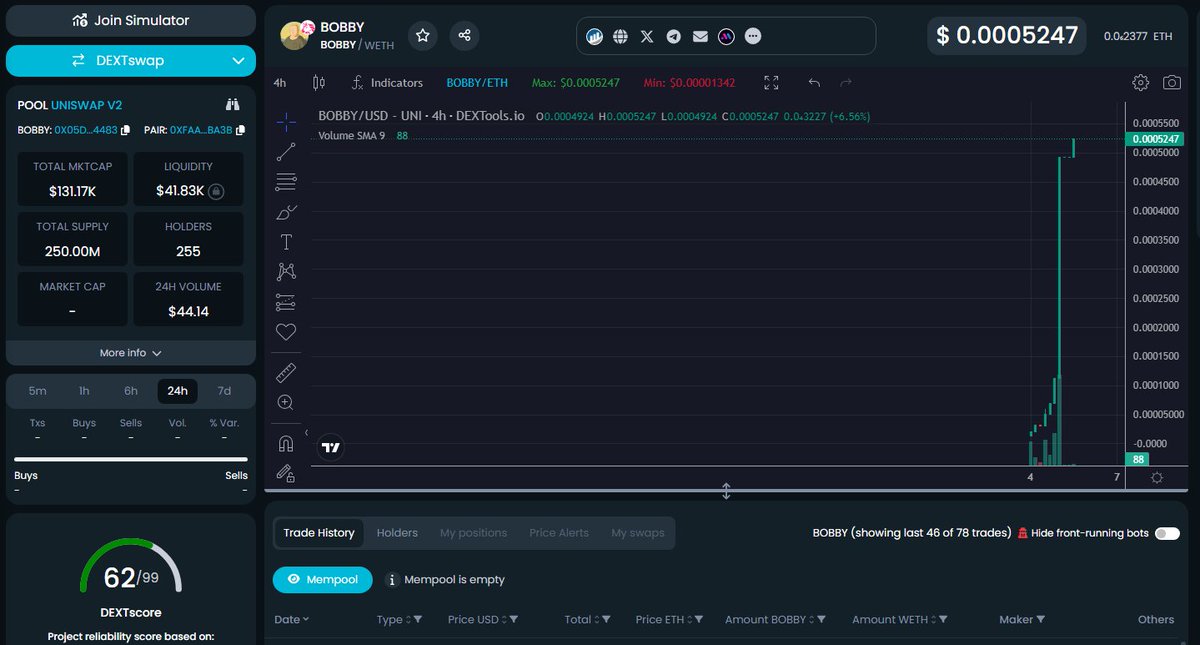
Task: Select the XABCD pattern tool
Action: coord(286,271)
